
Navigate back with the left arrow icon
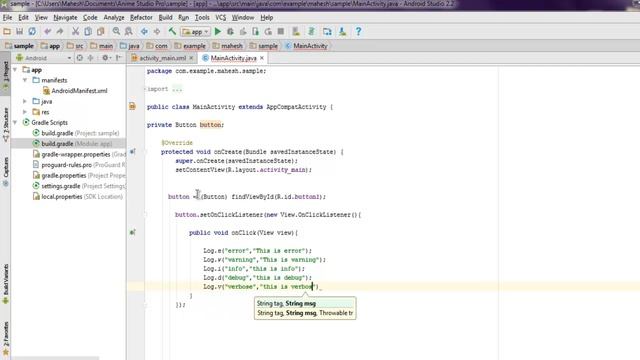[x=144, y=31]
